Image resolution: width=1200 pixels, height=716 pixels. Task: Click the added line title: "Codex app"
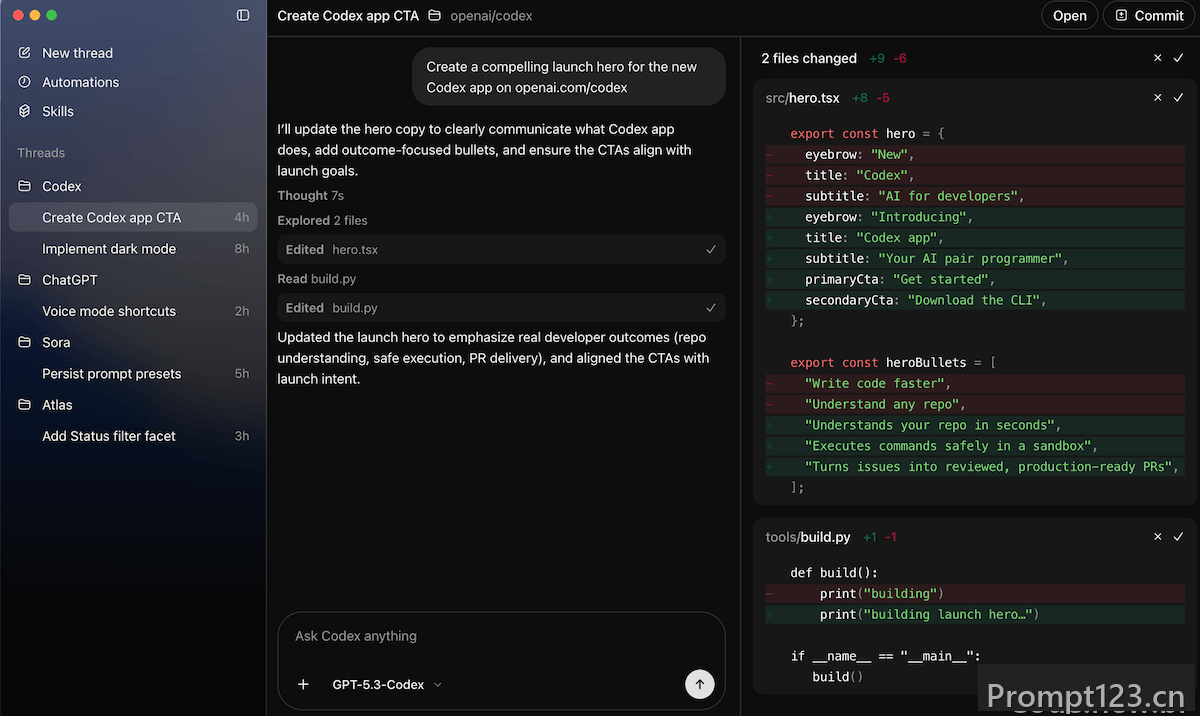pos(975,238)
